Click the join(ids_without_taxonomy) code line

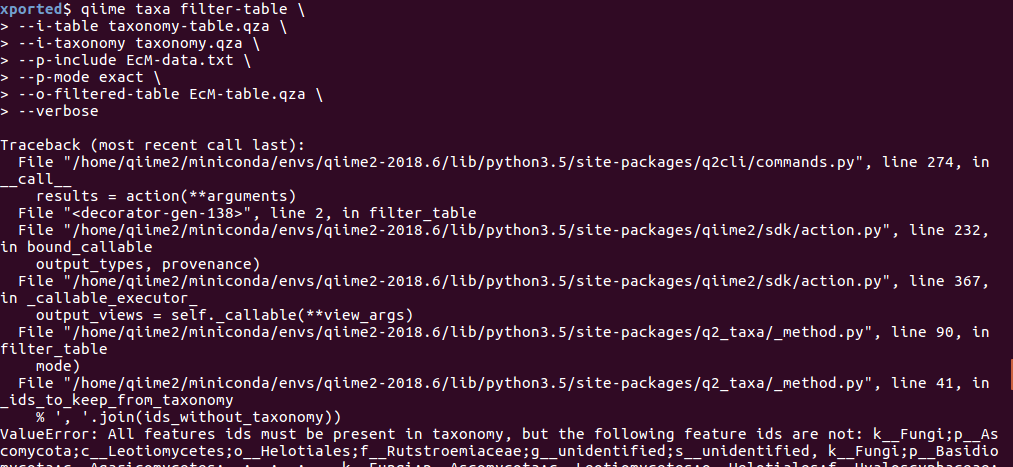click(x=188, y=417)
